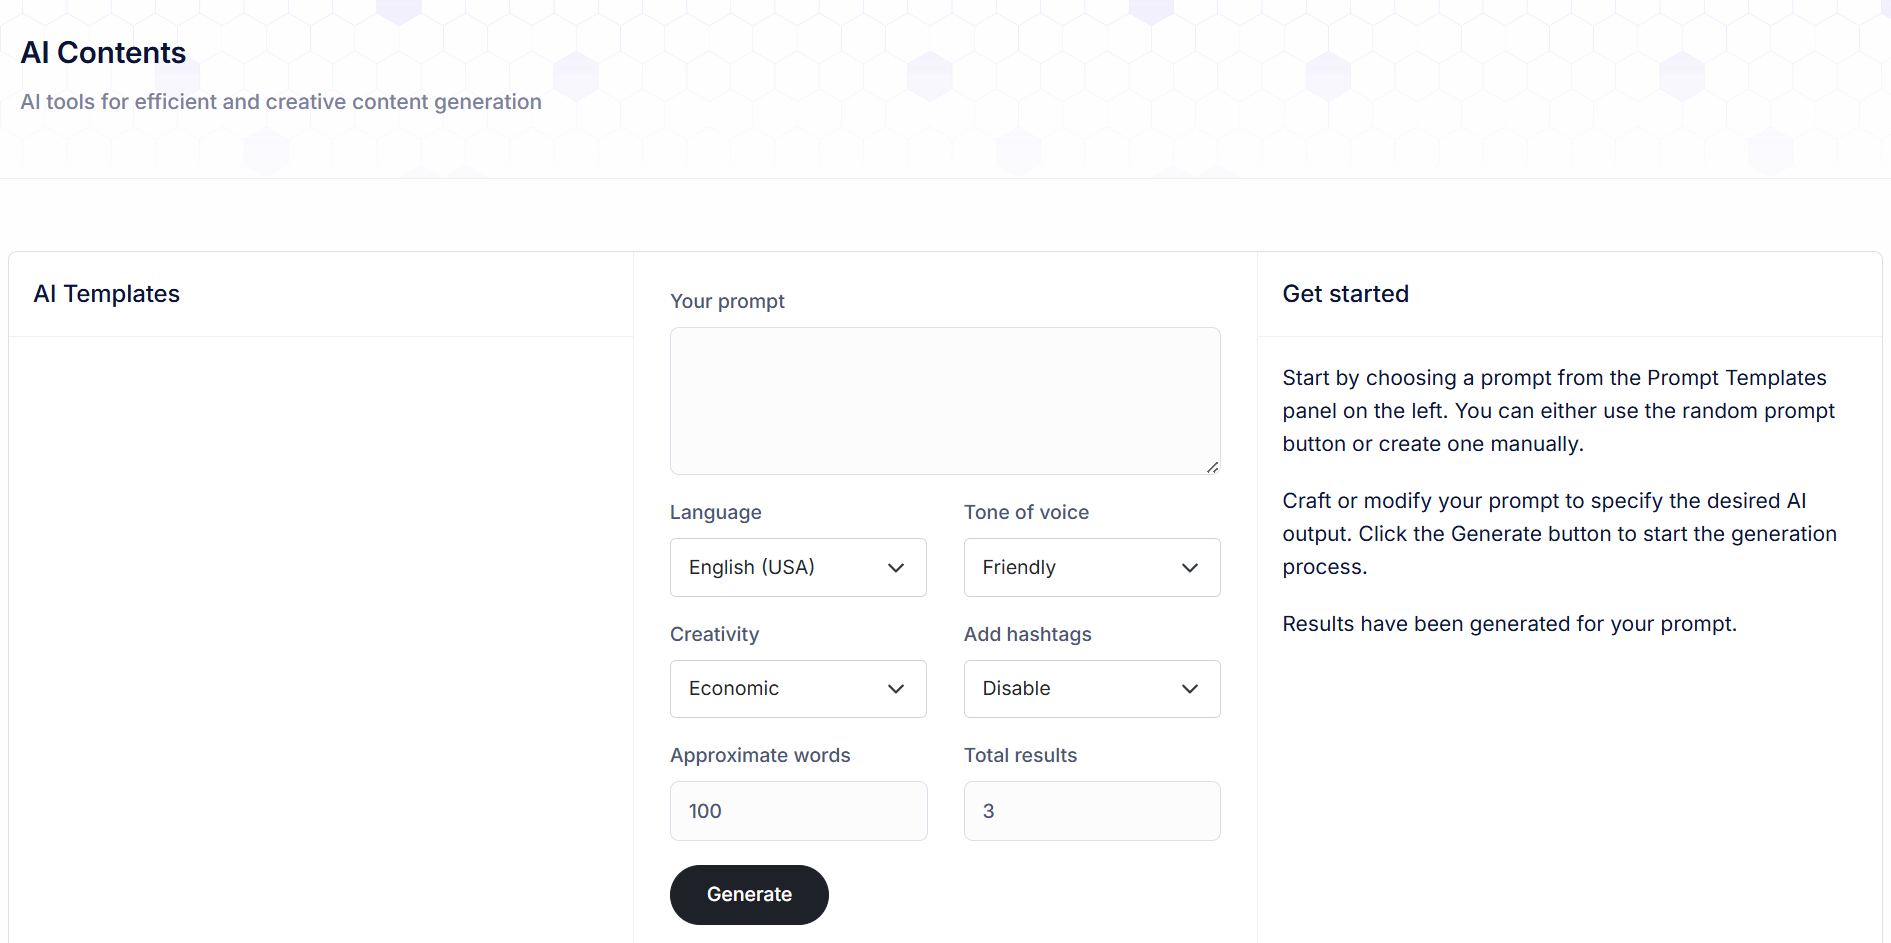Click the Approximate words field showing 100
Viewport: 1891px width, 943px height.
click(798, 811)
